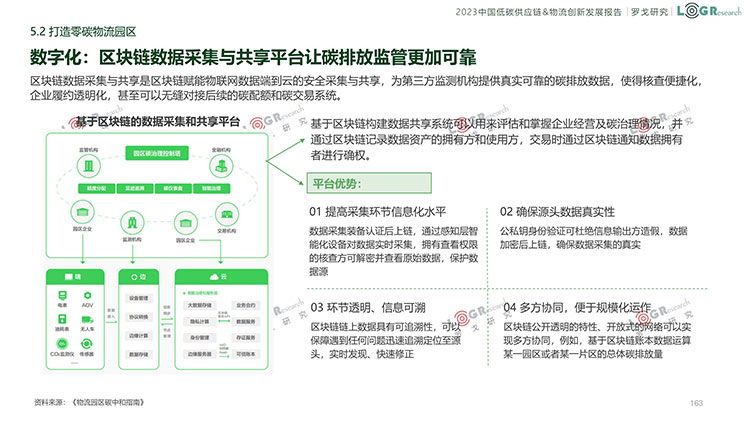Click heading 04 多方协同，便于规模化运作

pos(577,307)
